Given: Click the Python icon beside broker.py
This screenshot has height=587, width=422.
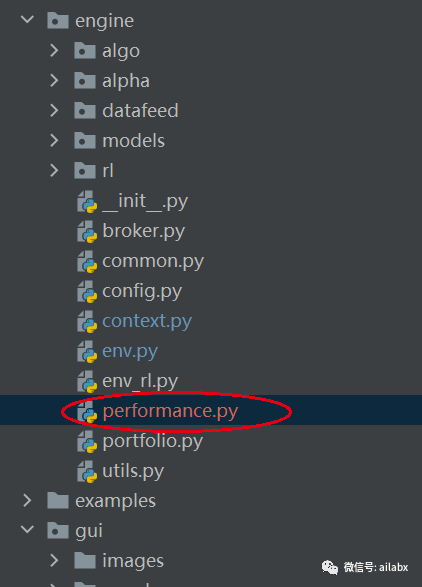Looking at the screenshot, I should pyautogui.click(x=87, y=231).
